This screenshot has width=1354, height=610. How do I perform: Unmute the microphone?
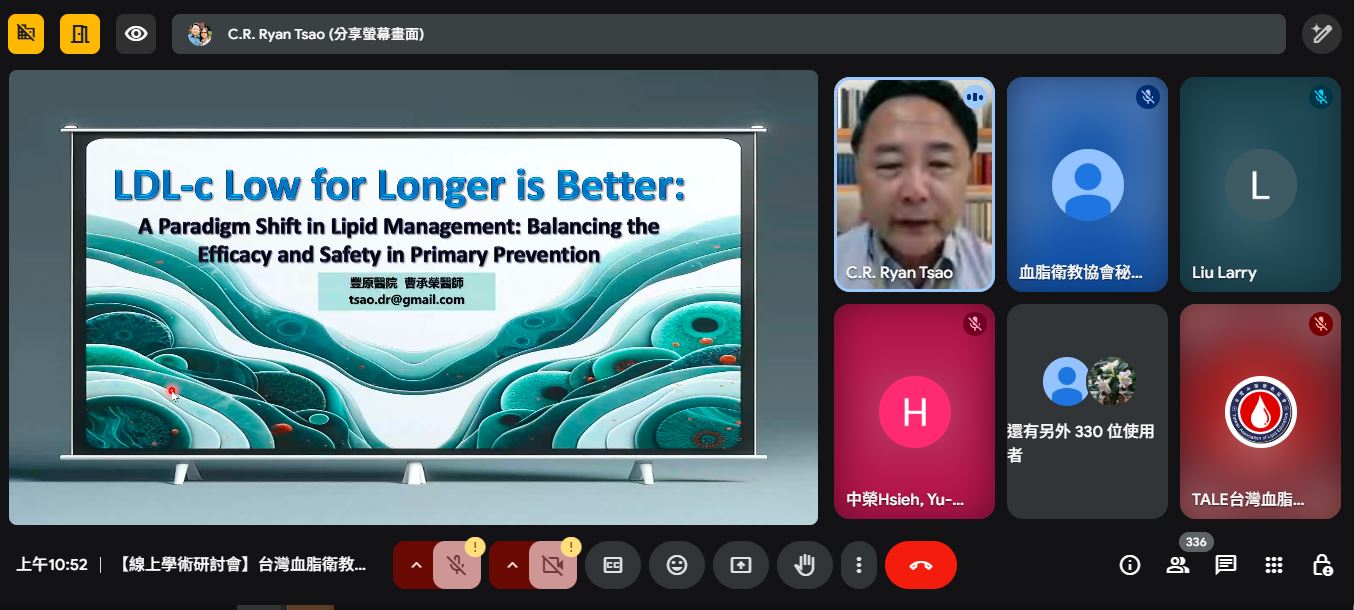point(457,565)
